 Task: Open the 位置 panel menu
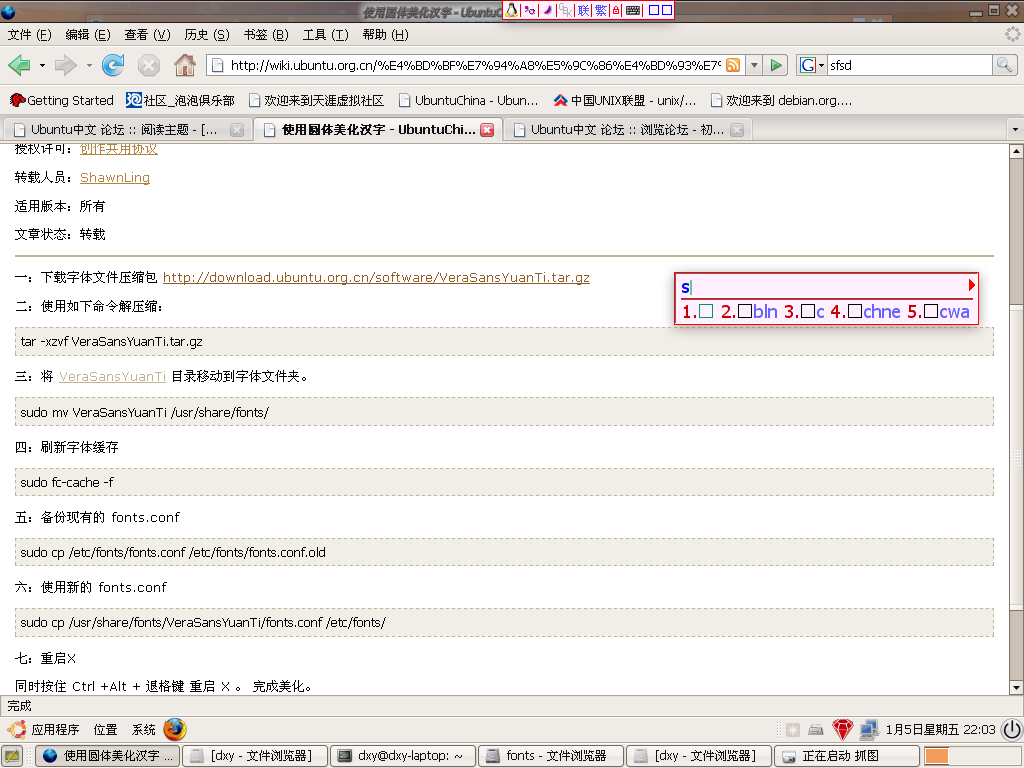tap(105, 729)
